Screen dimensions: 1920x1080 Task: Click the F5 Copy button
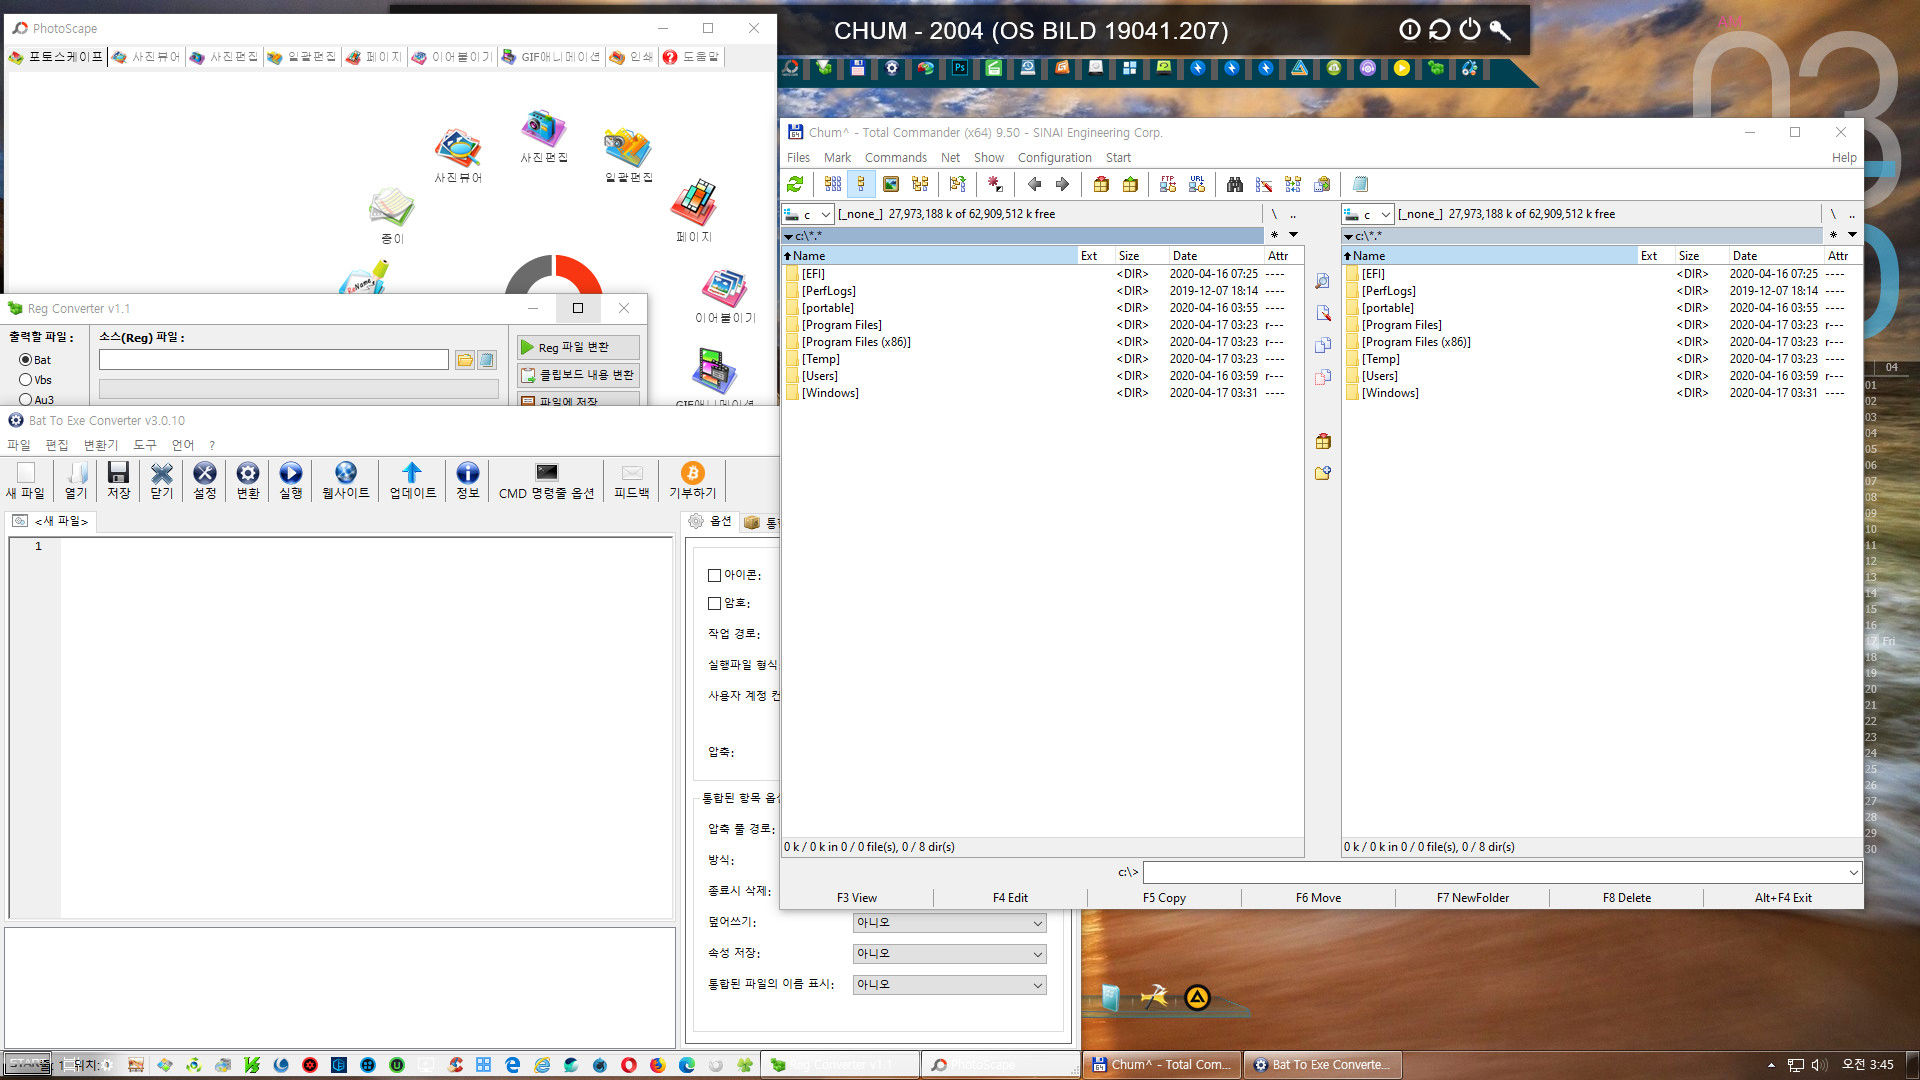1164,898
